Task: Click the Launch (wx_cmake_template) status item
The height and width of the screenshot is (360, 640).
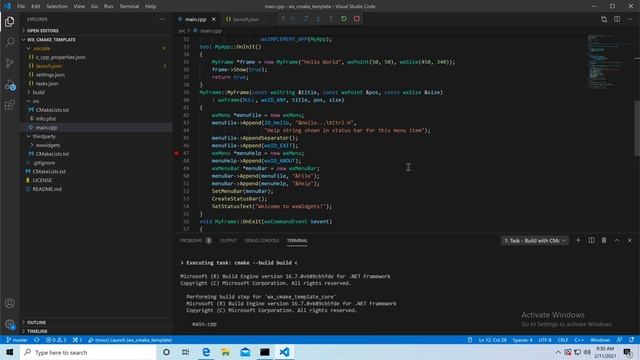Action: pyautogui.click(x=130, y=340)
